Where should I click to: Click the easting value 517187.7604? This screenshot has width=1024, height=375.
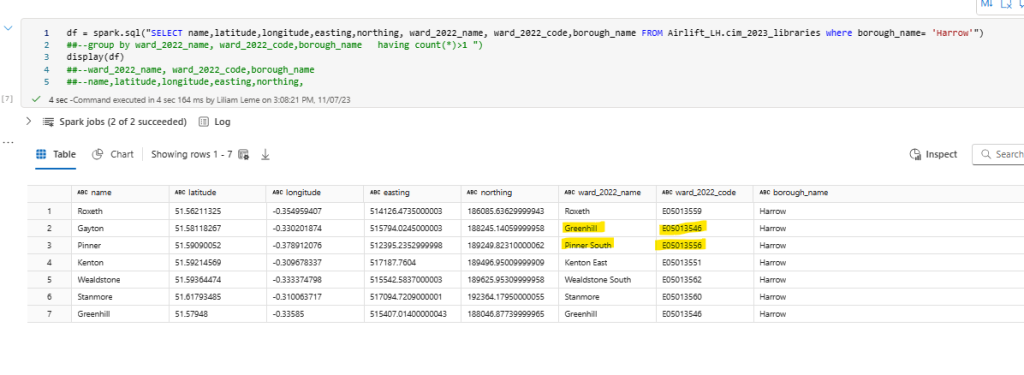(412, 263)
